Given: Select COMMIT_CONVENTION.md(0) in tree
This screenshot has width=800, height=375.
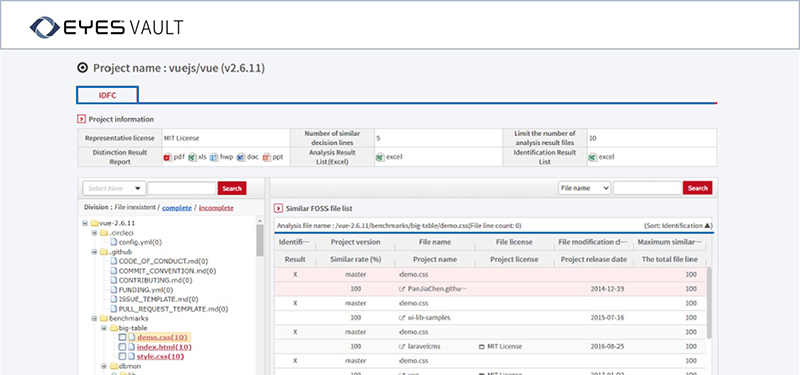Looking at the screenshot, I should pos(167,271).
